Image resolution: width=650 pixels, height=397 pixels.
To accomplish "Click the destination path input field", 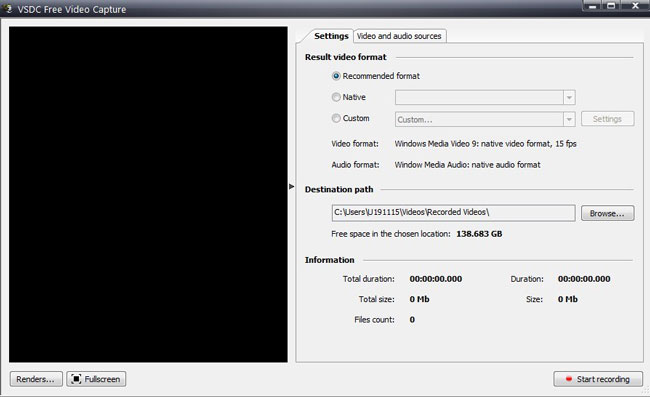I will click(x=453, y=213).
